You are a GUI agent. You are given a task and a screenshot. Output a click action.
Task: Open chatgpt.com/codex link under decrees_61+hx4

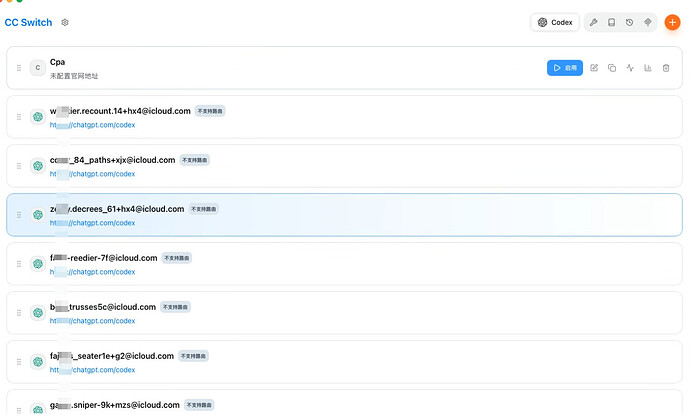(92, 223)
